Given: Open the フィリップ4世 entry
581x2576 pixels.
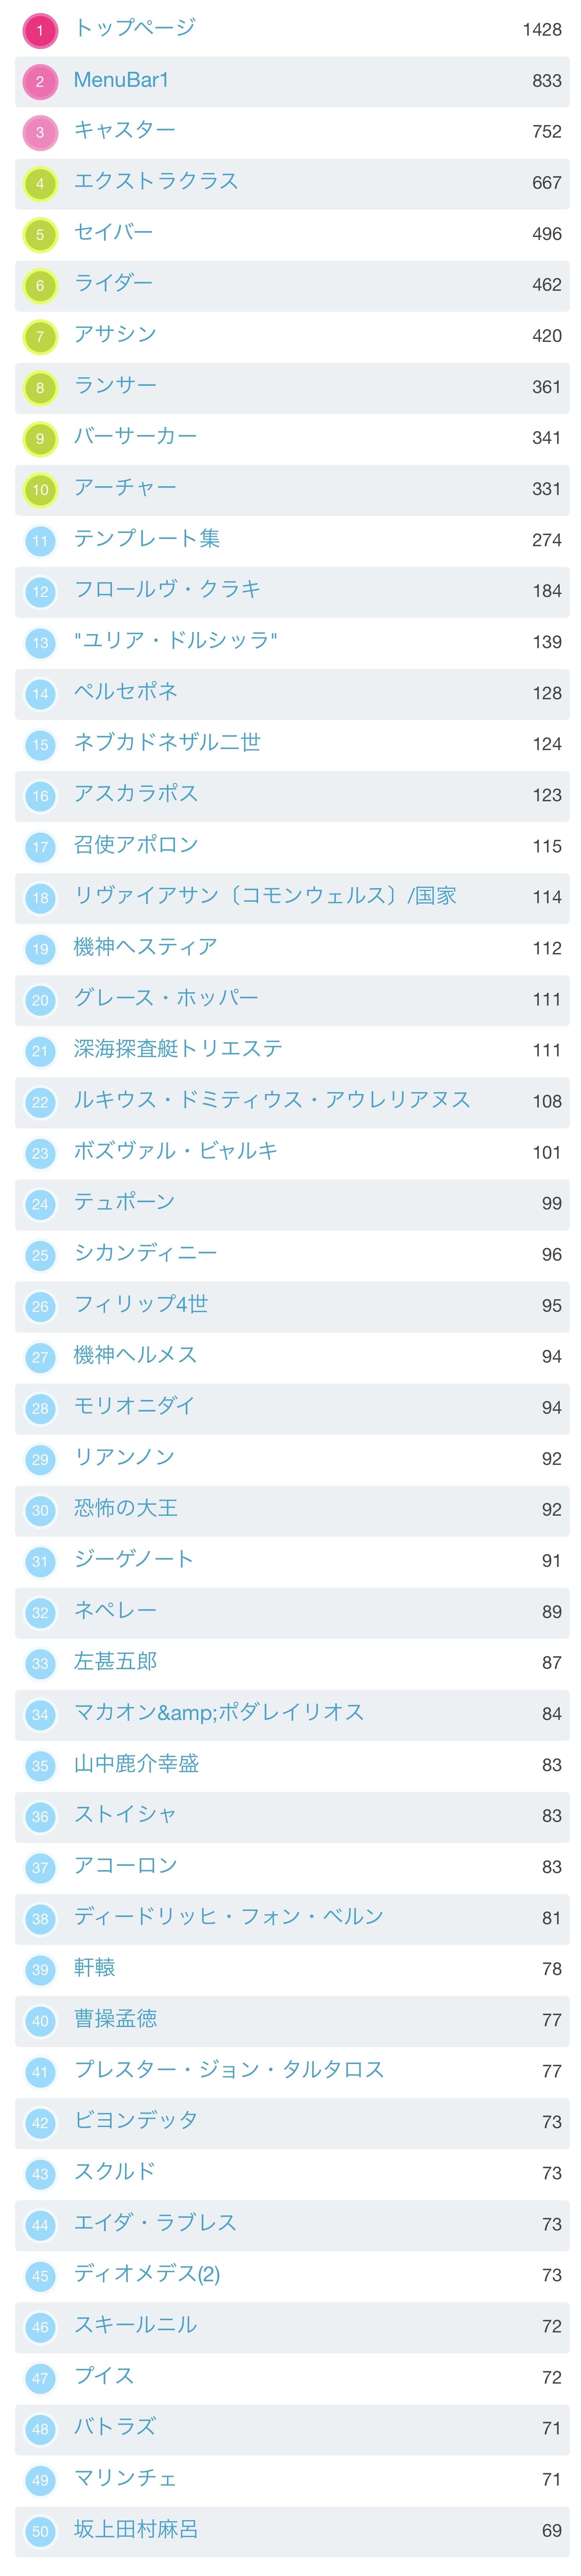Looking at the screenshot, I should click(x=141, y=1303).
